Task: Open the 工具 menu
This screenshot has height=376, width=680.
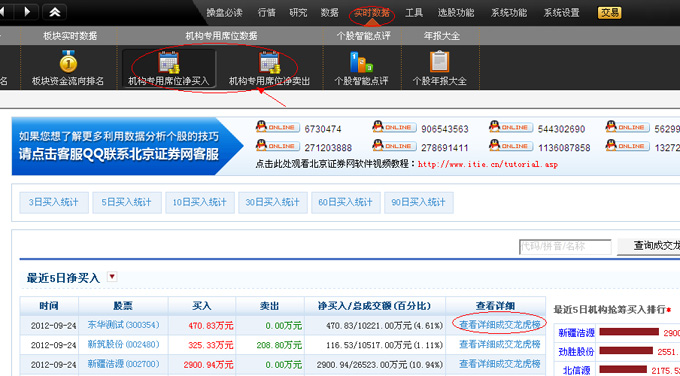Action: point(414,13)
